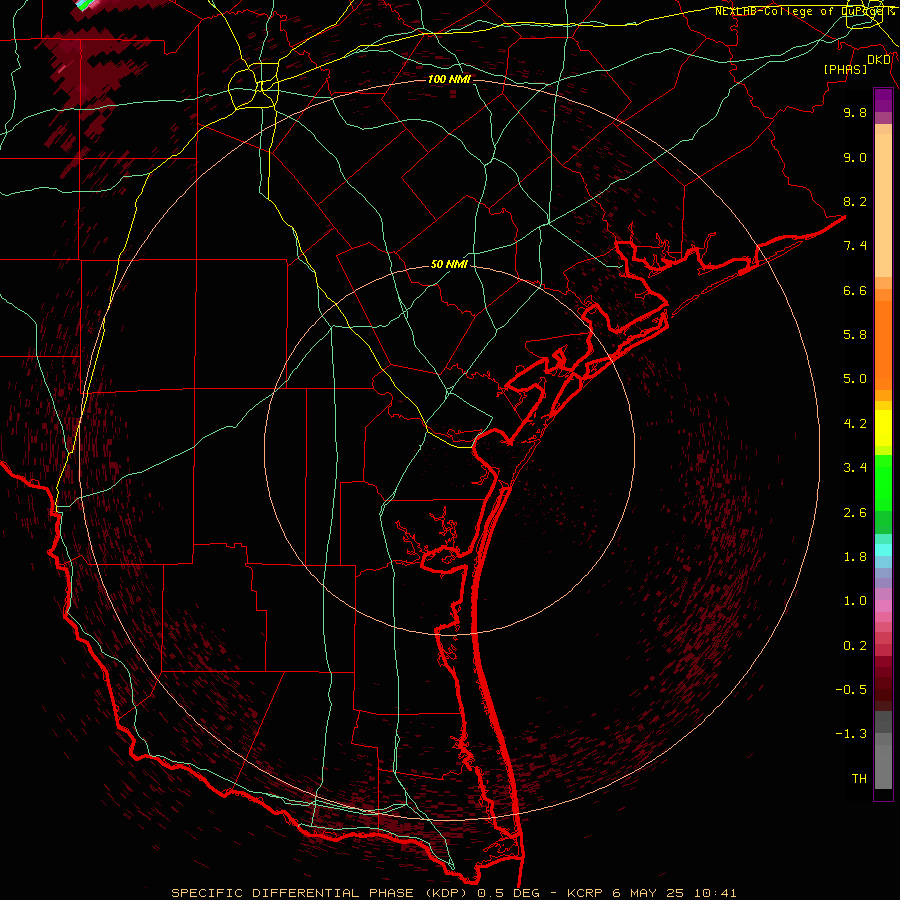The height and width of the screenshot is (900, 900).
Task: Pick the gray TH legend bar segment
Action: pos(883,766)
